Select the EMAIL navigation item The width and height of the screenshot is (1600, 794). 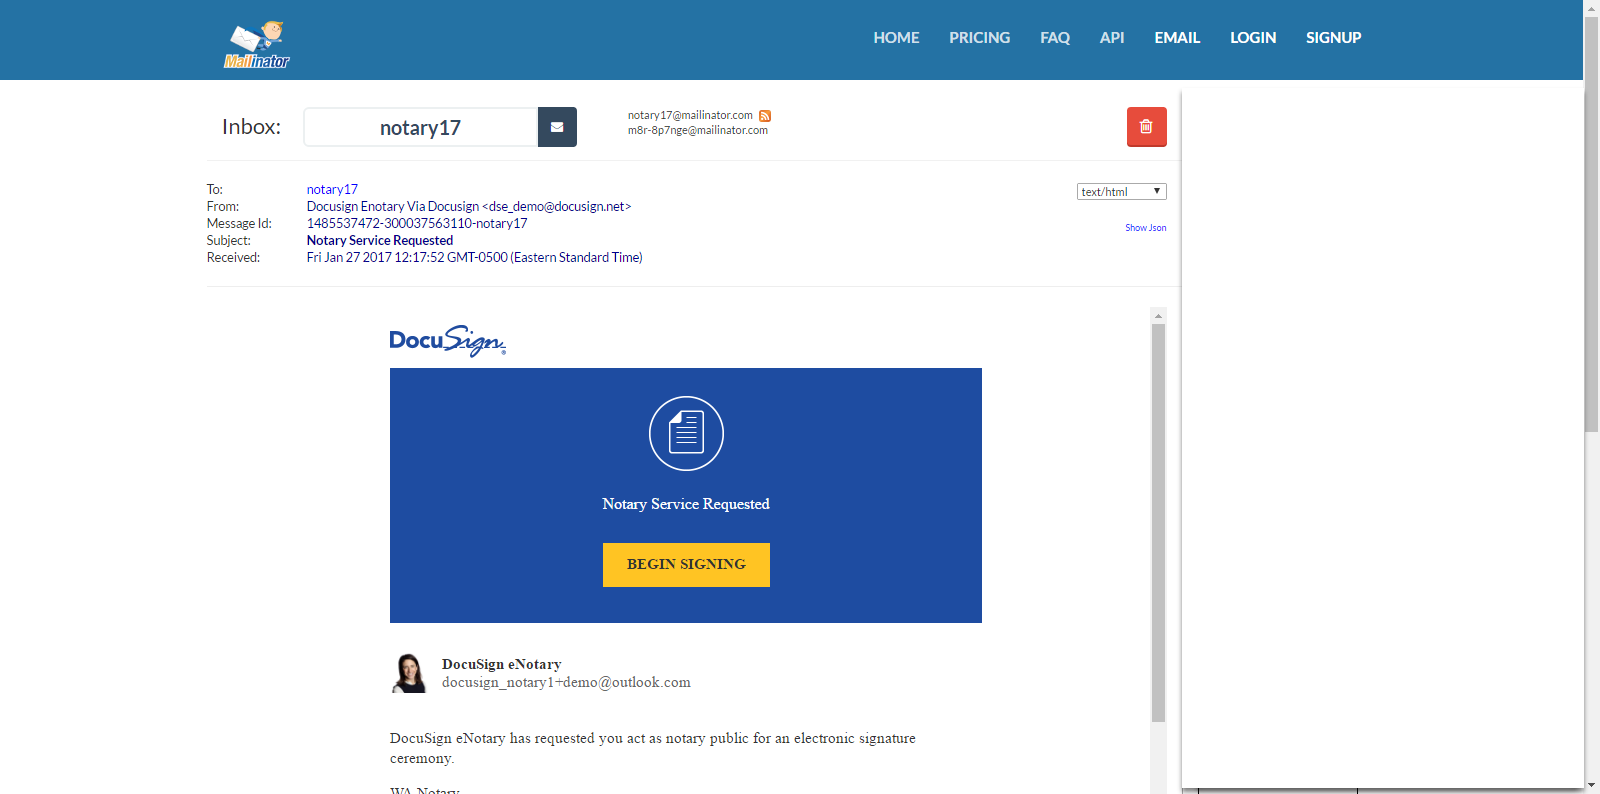coord(1177,38)
